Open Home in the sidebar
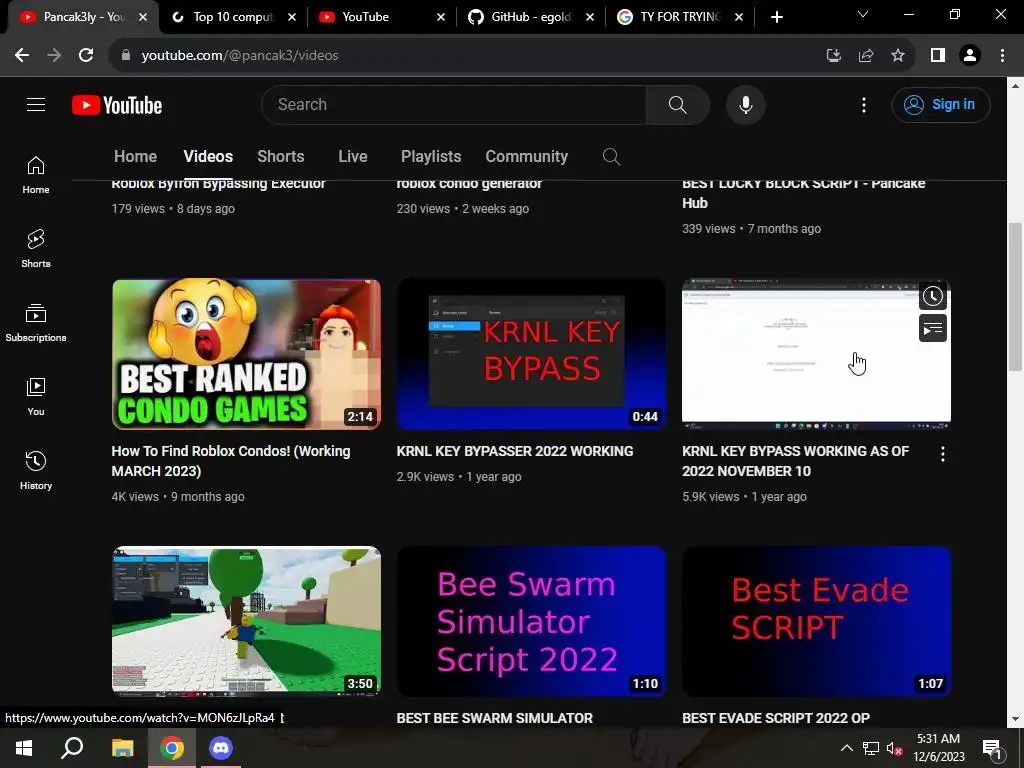Screen dimensions: 1024x768 (36, 175)
